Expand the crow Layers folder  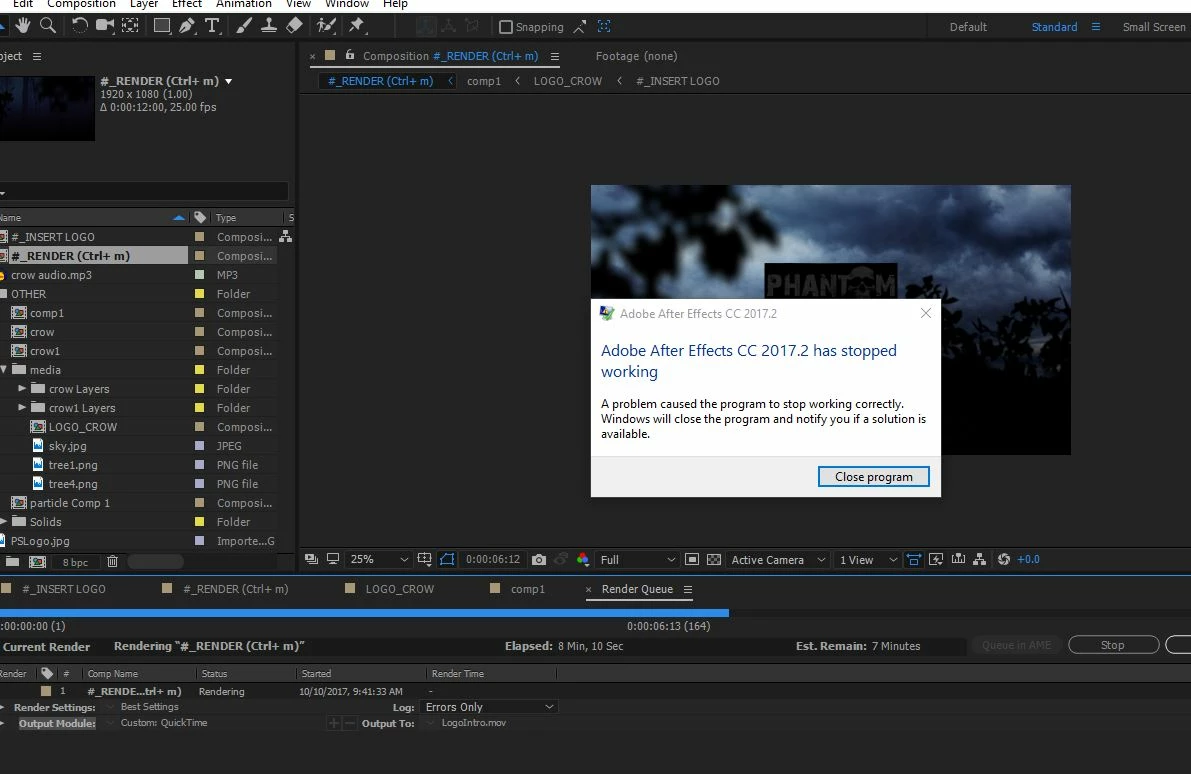(22, 388)
